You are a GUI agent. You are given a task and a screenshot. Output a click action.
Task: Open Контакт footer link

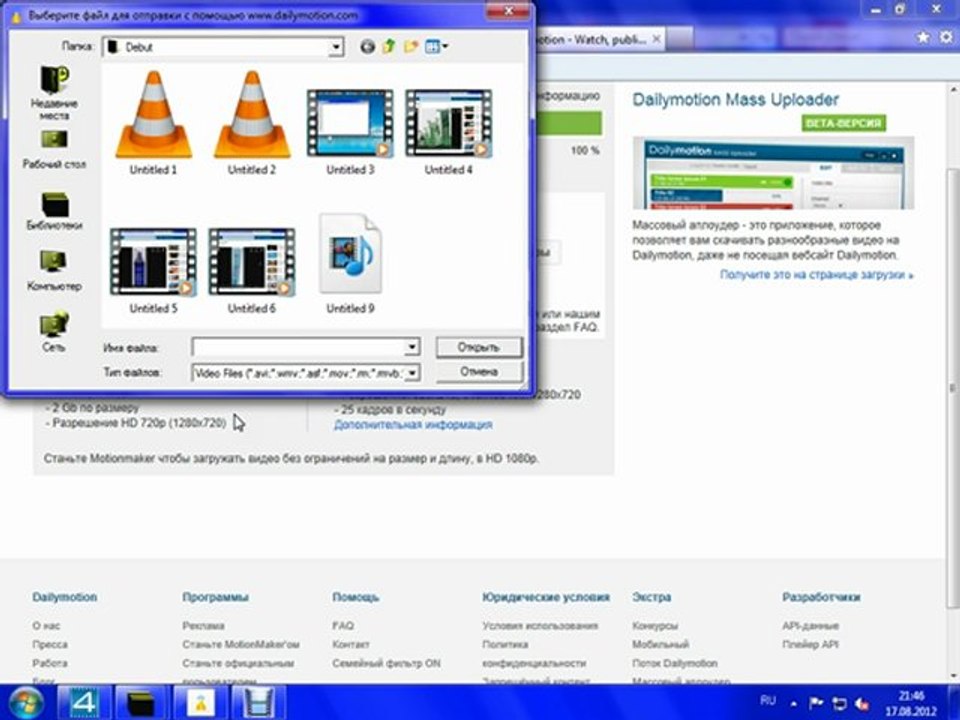(351, 644)
